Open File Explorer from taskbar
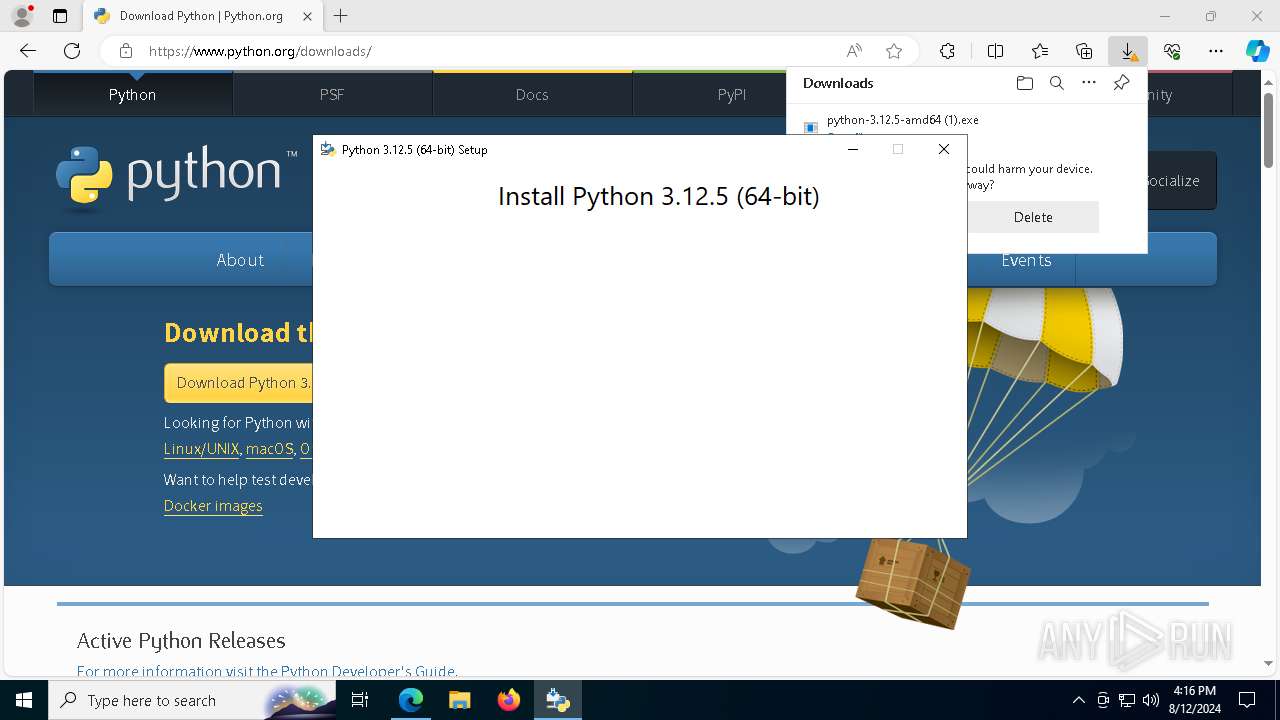The width and height of the screenshot is (1280, 720). pyautogui.click(x=459, y=700)
